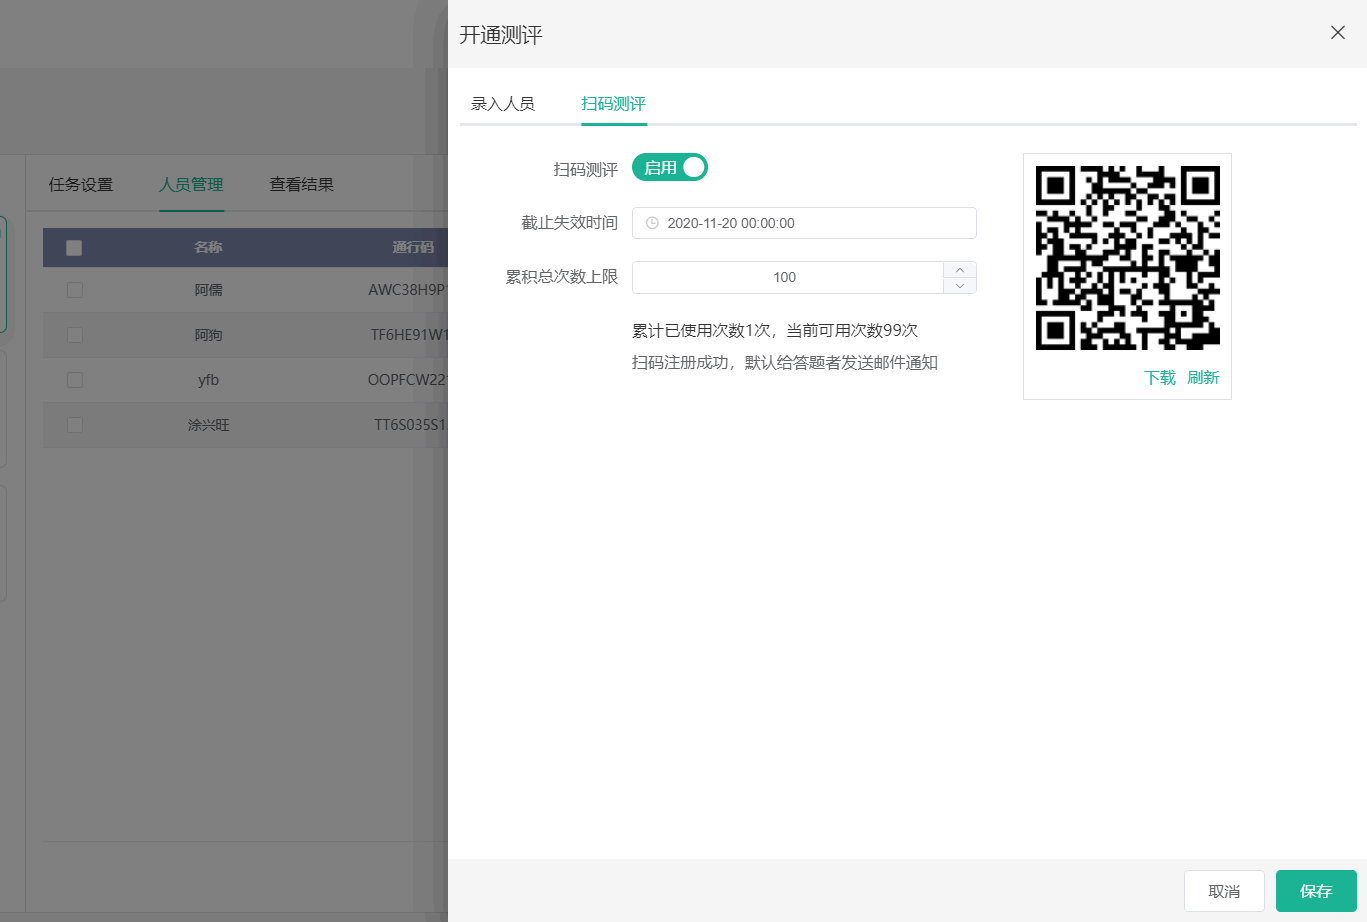Click the 名称 column header
Viewport: 1367px width, 922px height.
(208, 247)
